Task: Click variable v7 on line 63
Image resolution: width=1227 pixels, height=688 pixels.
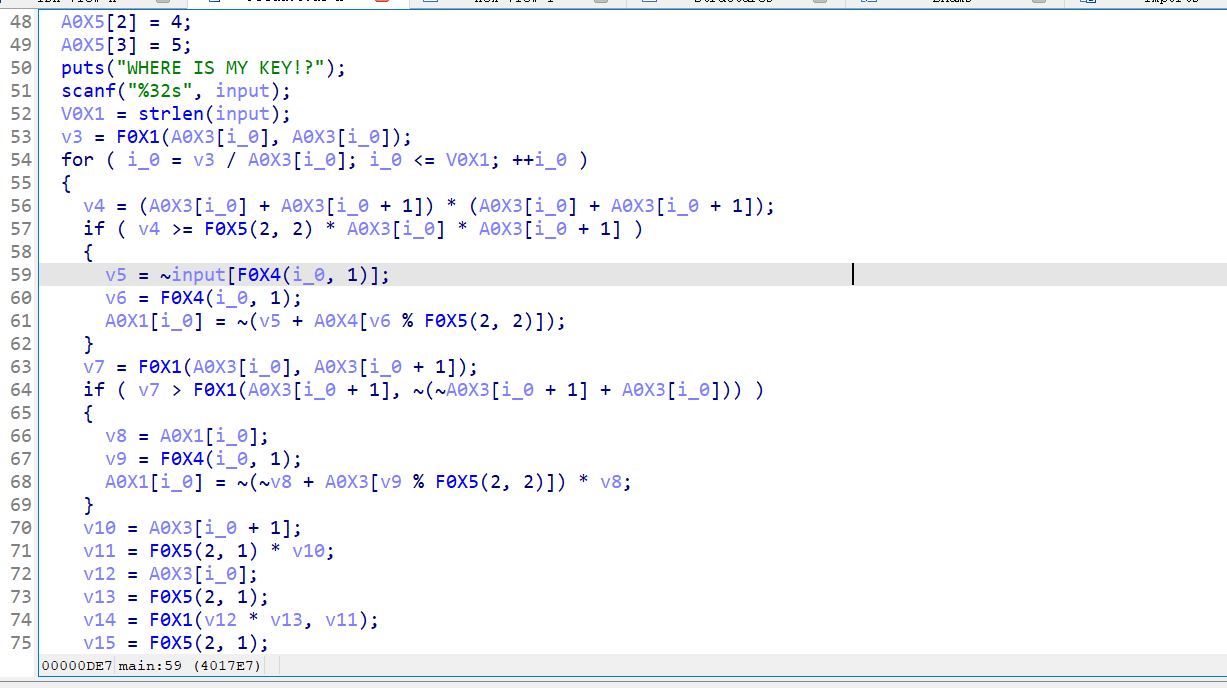Action: pos(94,367)
